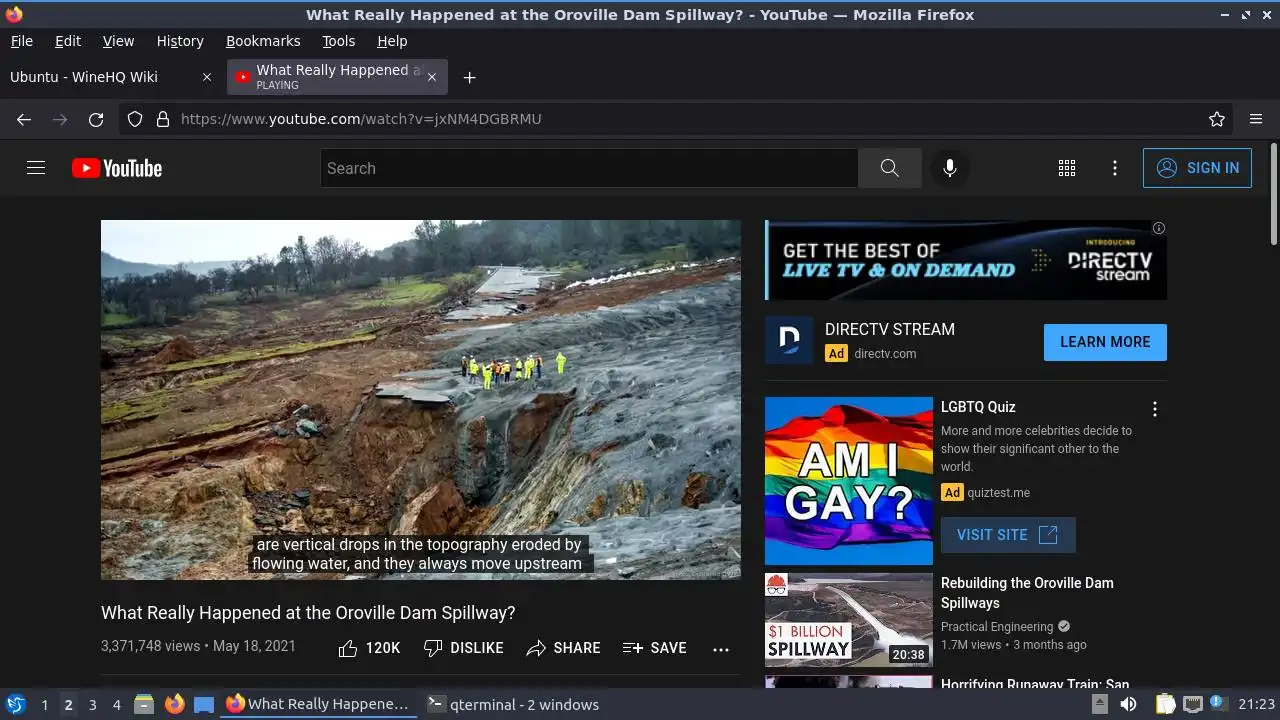
Task: Like the video (120K thumbs up)
Action: click(369, 648)
